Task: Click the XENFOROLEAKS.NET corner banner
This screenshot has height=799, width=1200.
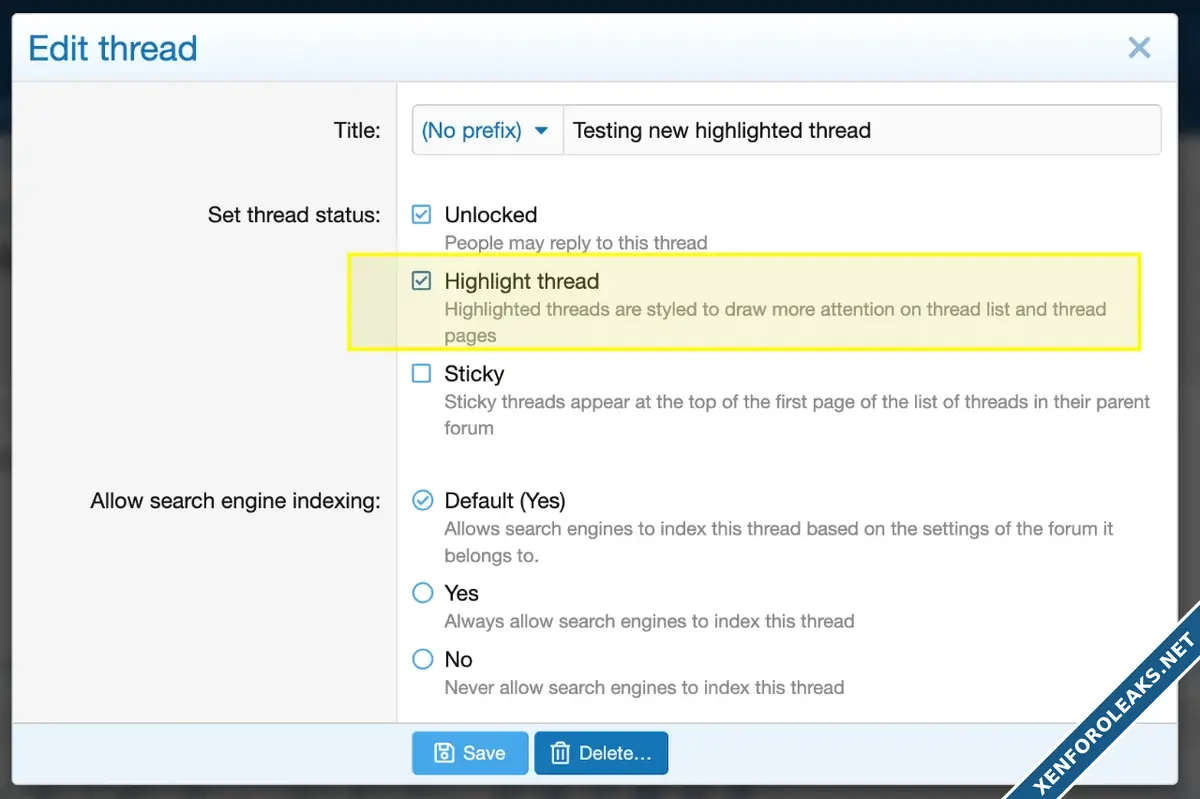Action: [1113, 714]
